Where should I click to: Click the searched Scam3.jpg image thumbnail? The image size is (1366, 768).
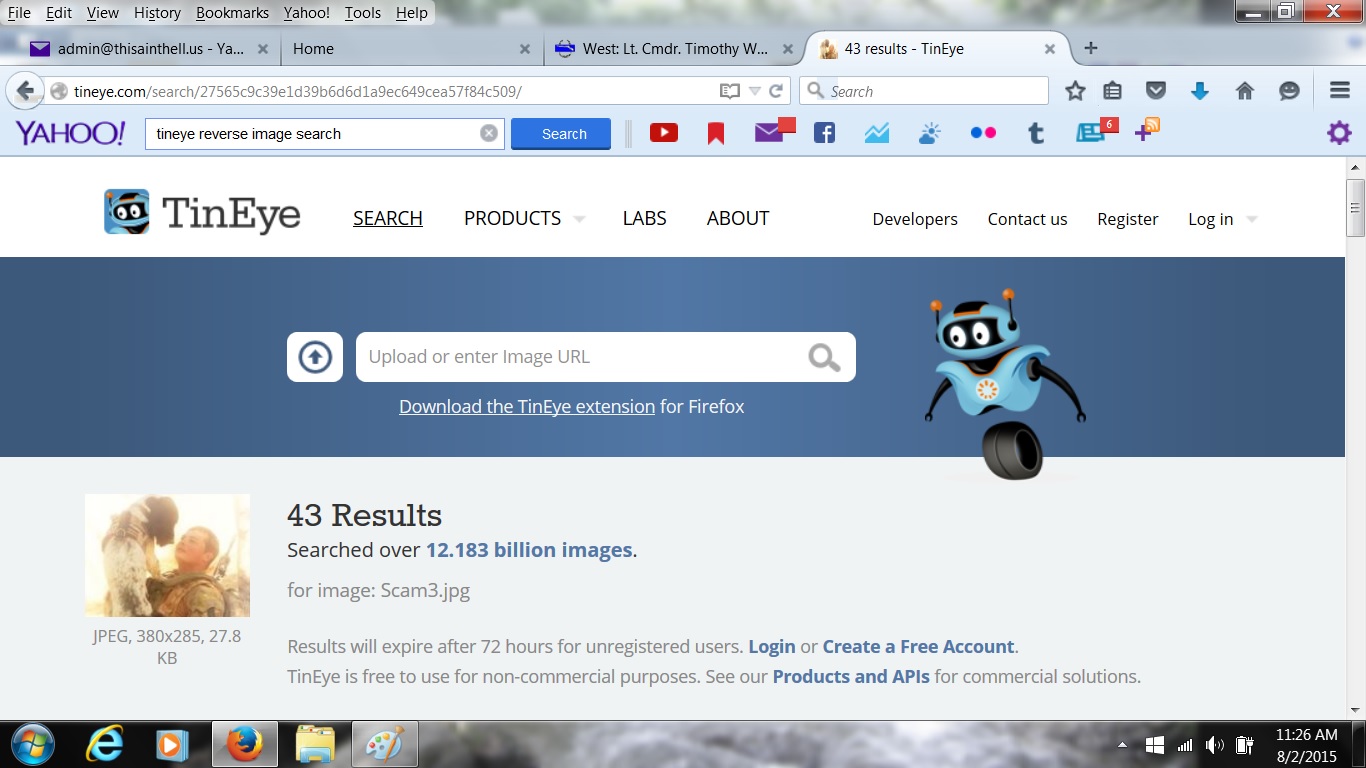[167, 555]
